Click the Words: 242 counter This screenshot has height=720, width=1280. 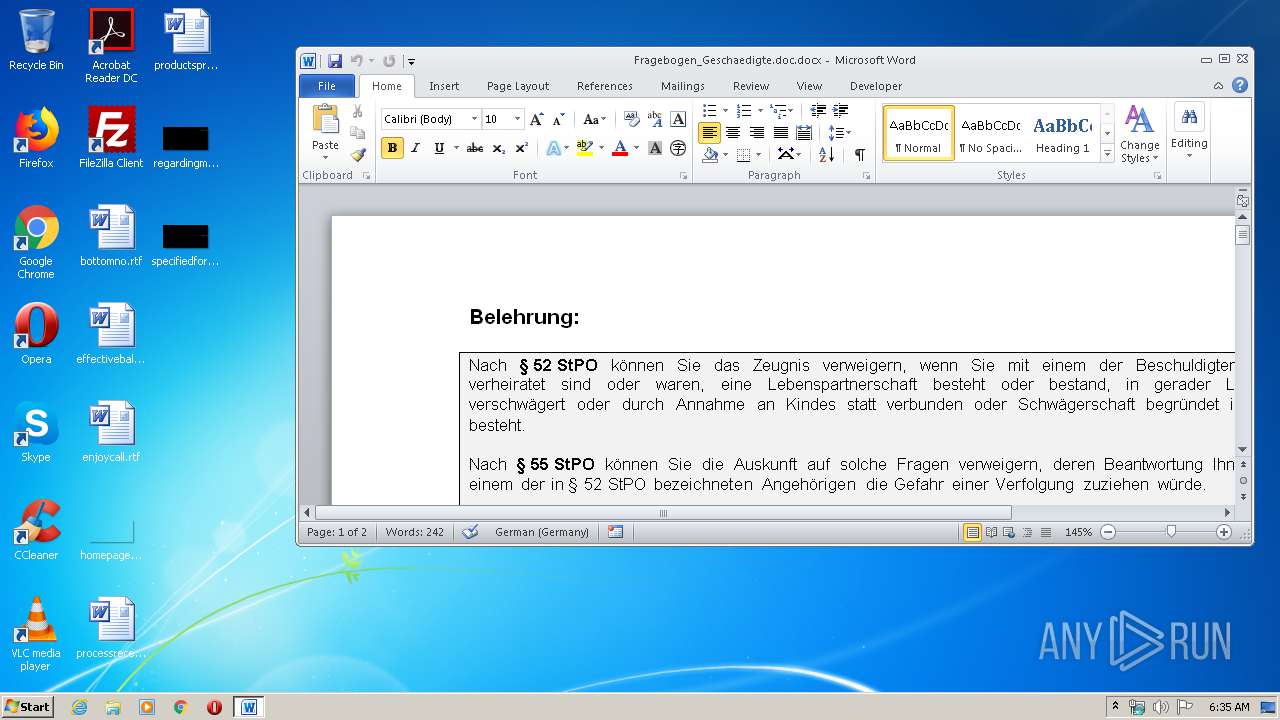415,532
